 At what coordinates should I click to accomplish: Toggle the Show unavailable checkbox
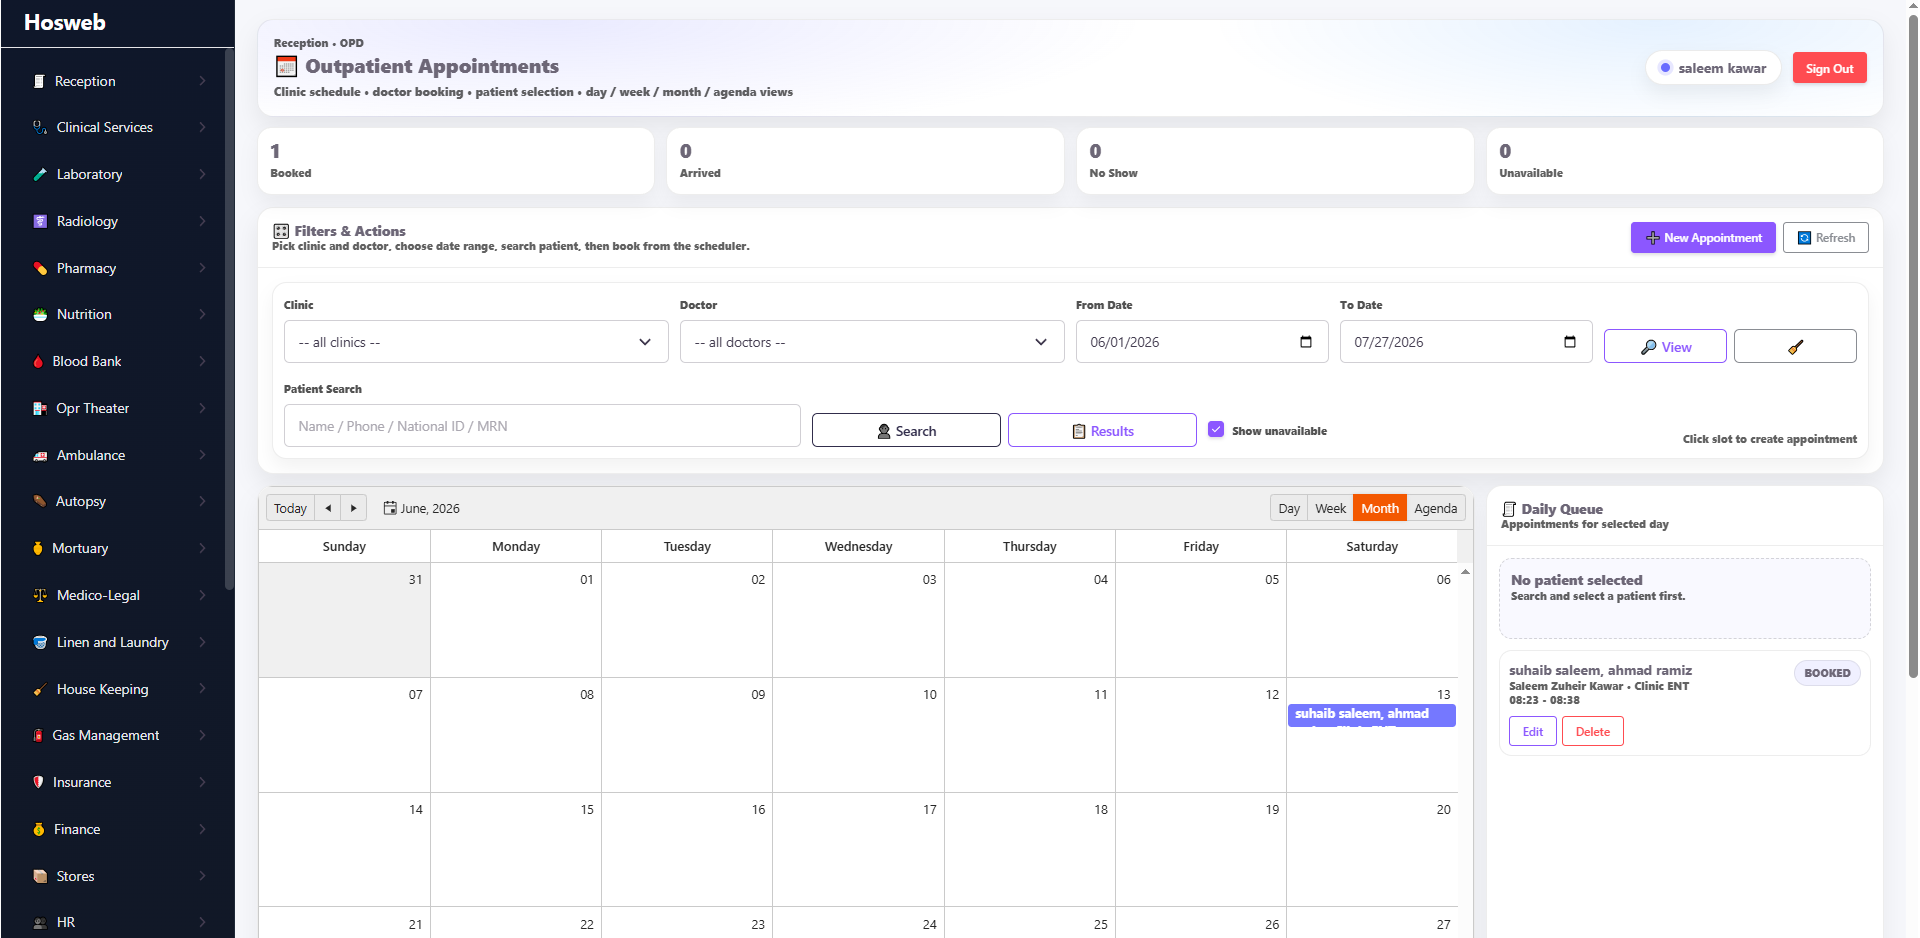pos(1216,429)
